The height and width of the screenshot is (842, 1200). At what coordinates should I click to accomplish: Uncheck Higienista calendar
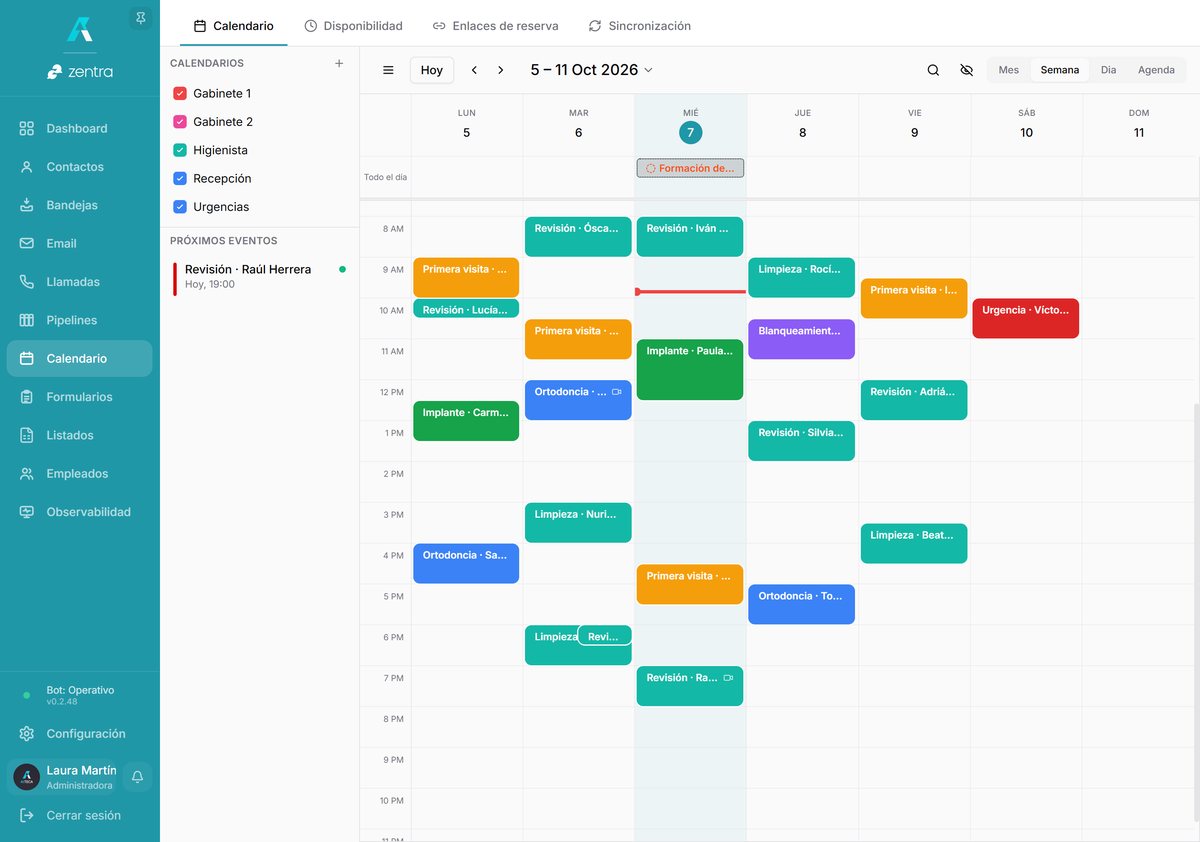pyautogui.click(x=180, y=150)
